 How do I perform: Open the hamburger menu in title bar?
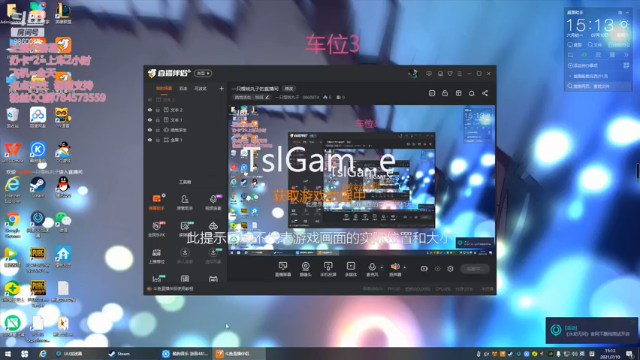[x=460, y=73]
